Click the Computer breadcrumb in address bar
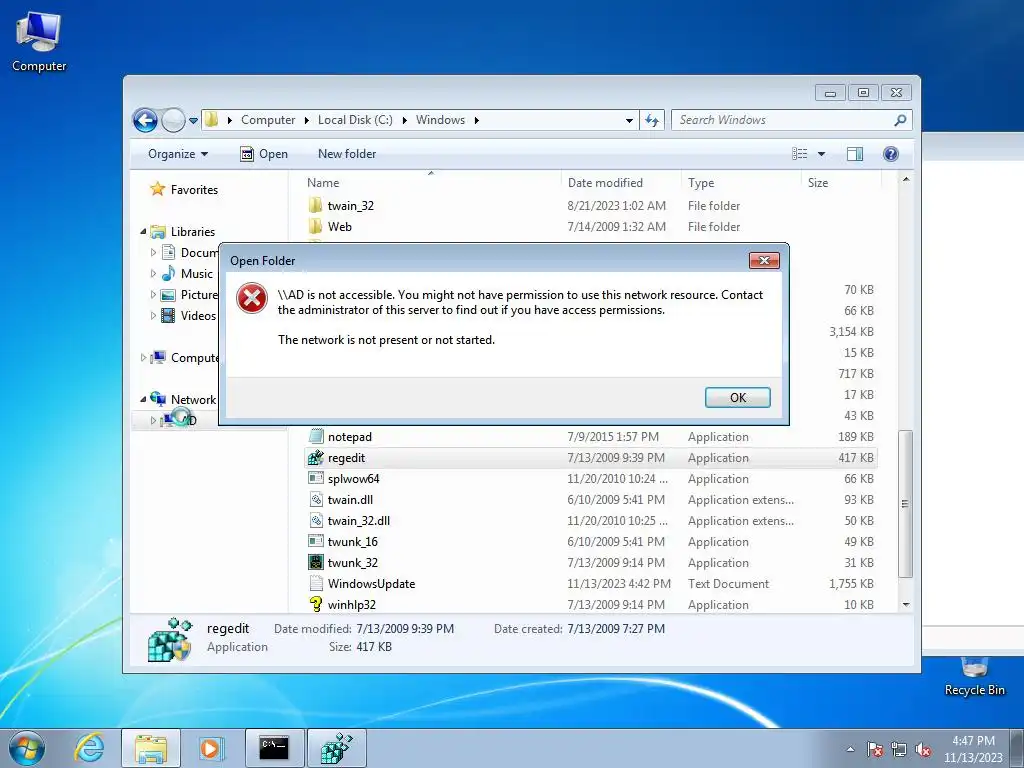The width and height of the screenshot is (1024, 768). click(268, 120)
